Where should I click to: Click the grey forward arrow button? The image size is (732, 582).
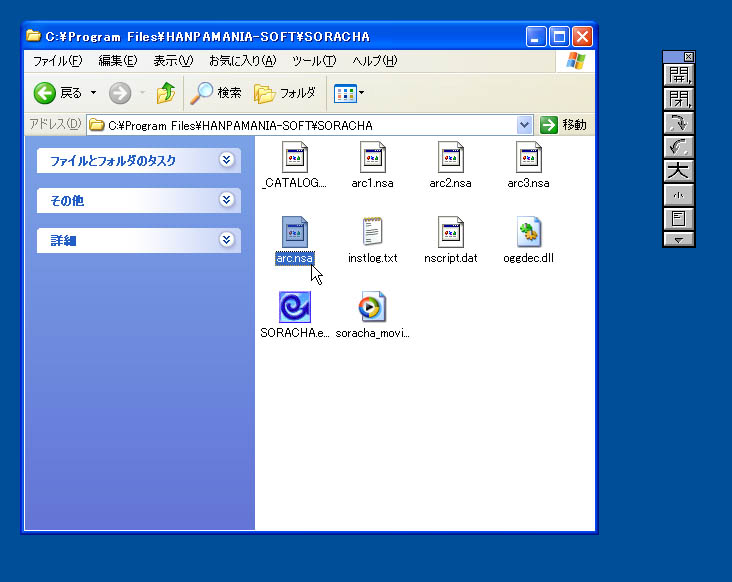pos(120,93)
